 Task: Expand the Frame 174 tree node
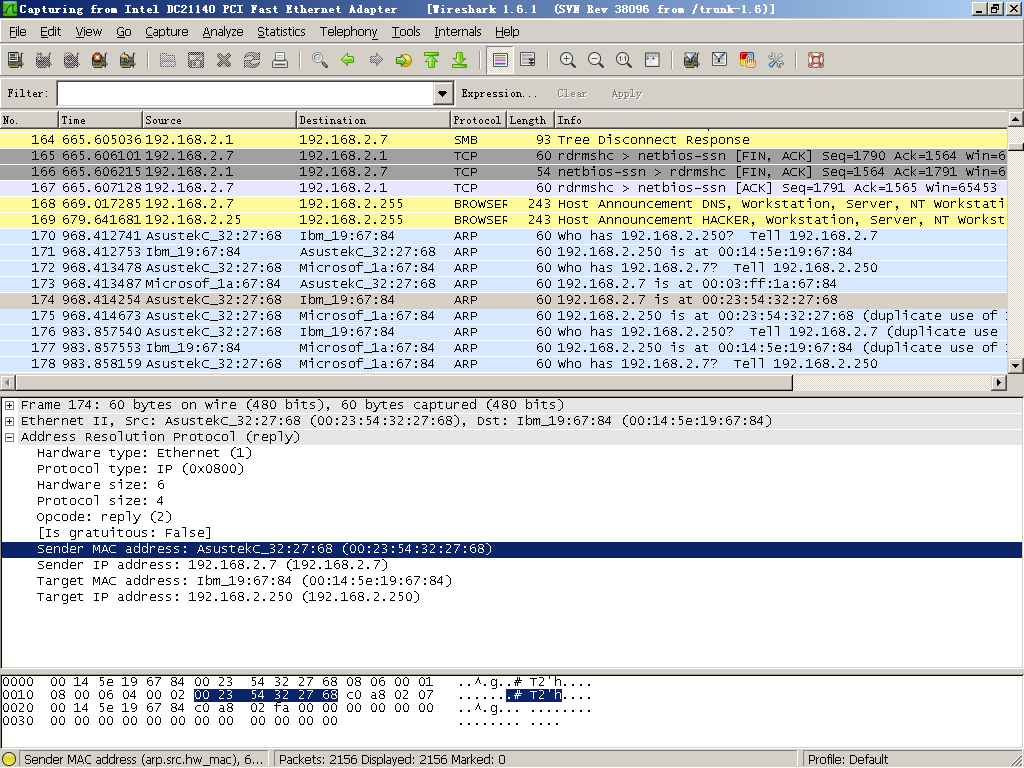(x=10, y=405)
